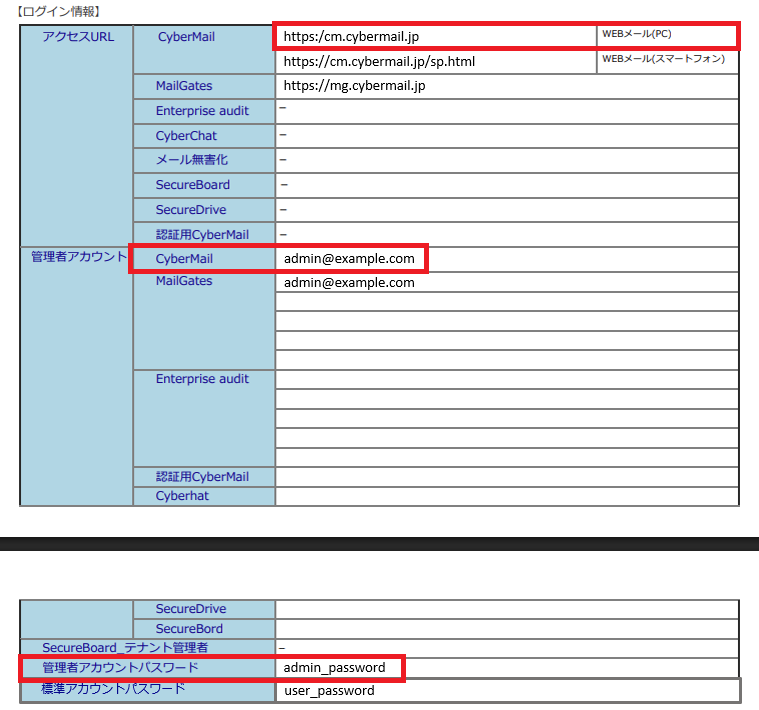The image size is (759, 710).
Task: Click the WEBメール(PC) note cell
Action: pyautogui.click(x=636, y=34)
